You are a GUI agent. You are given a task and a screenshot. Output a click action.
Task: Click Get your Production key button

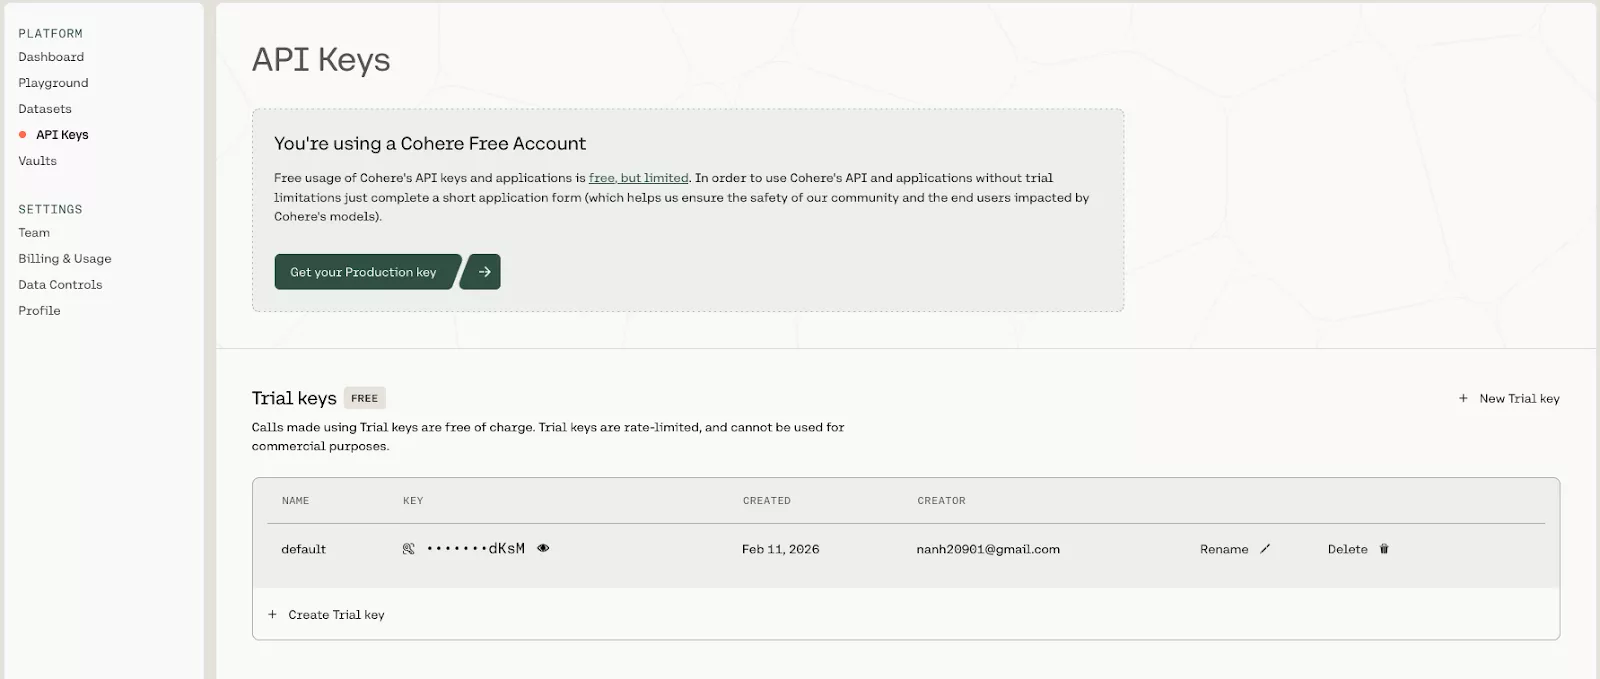[365, 272]
